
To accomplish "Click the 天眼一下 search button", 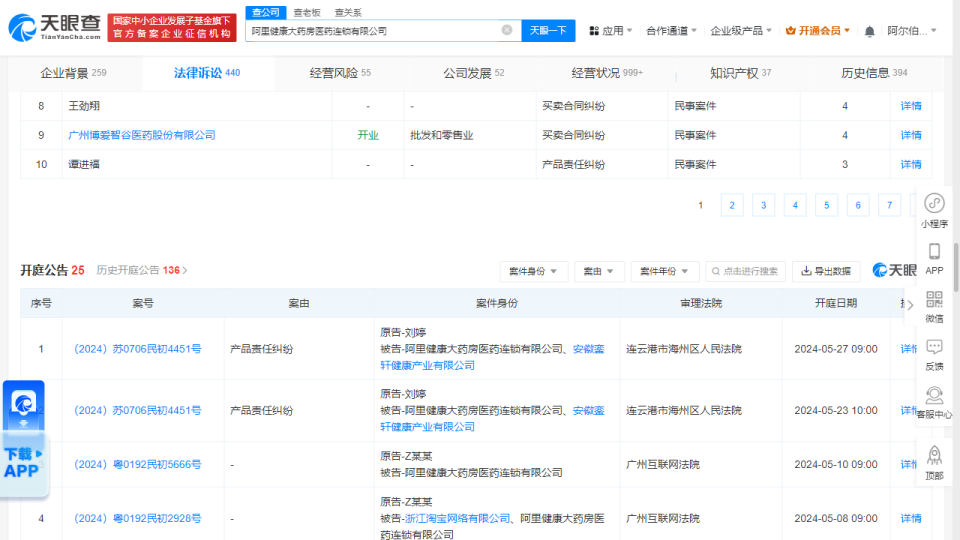I will 548,30.
